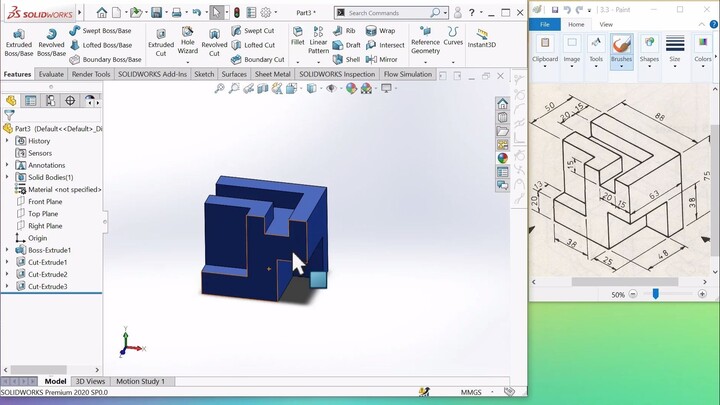Image resolution: width=720 pixels, height=405 pixels.
Task: Click the Rebuild traffic light icon
Action: [x=237, y=13]
